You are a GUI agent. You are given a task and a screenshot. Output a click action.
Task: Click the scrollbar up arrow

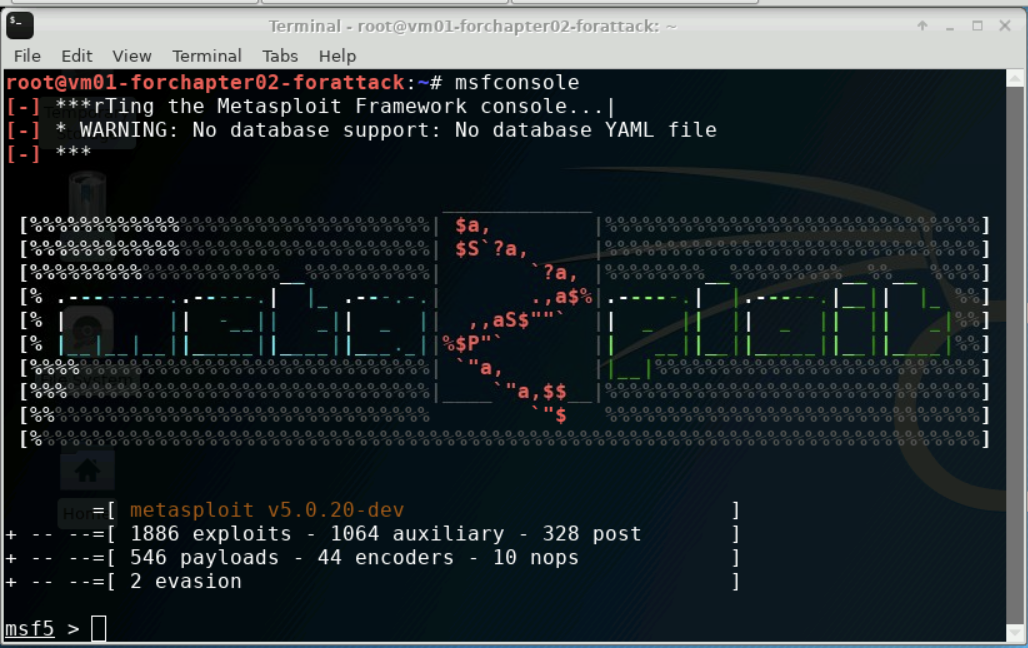[1015, 79]
